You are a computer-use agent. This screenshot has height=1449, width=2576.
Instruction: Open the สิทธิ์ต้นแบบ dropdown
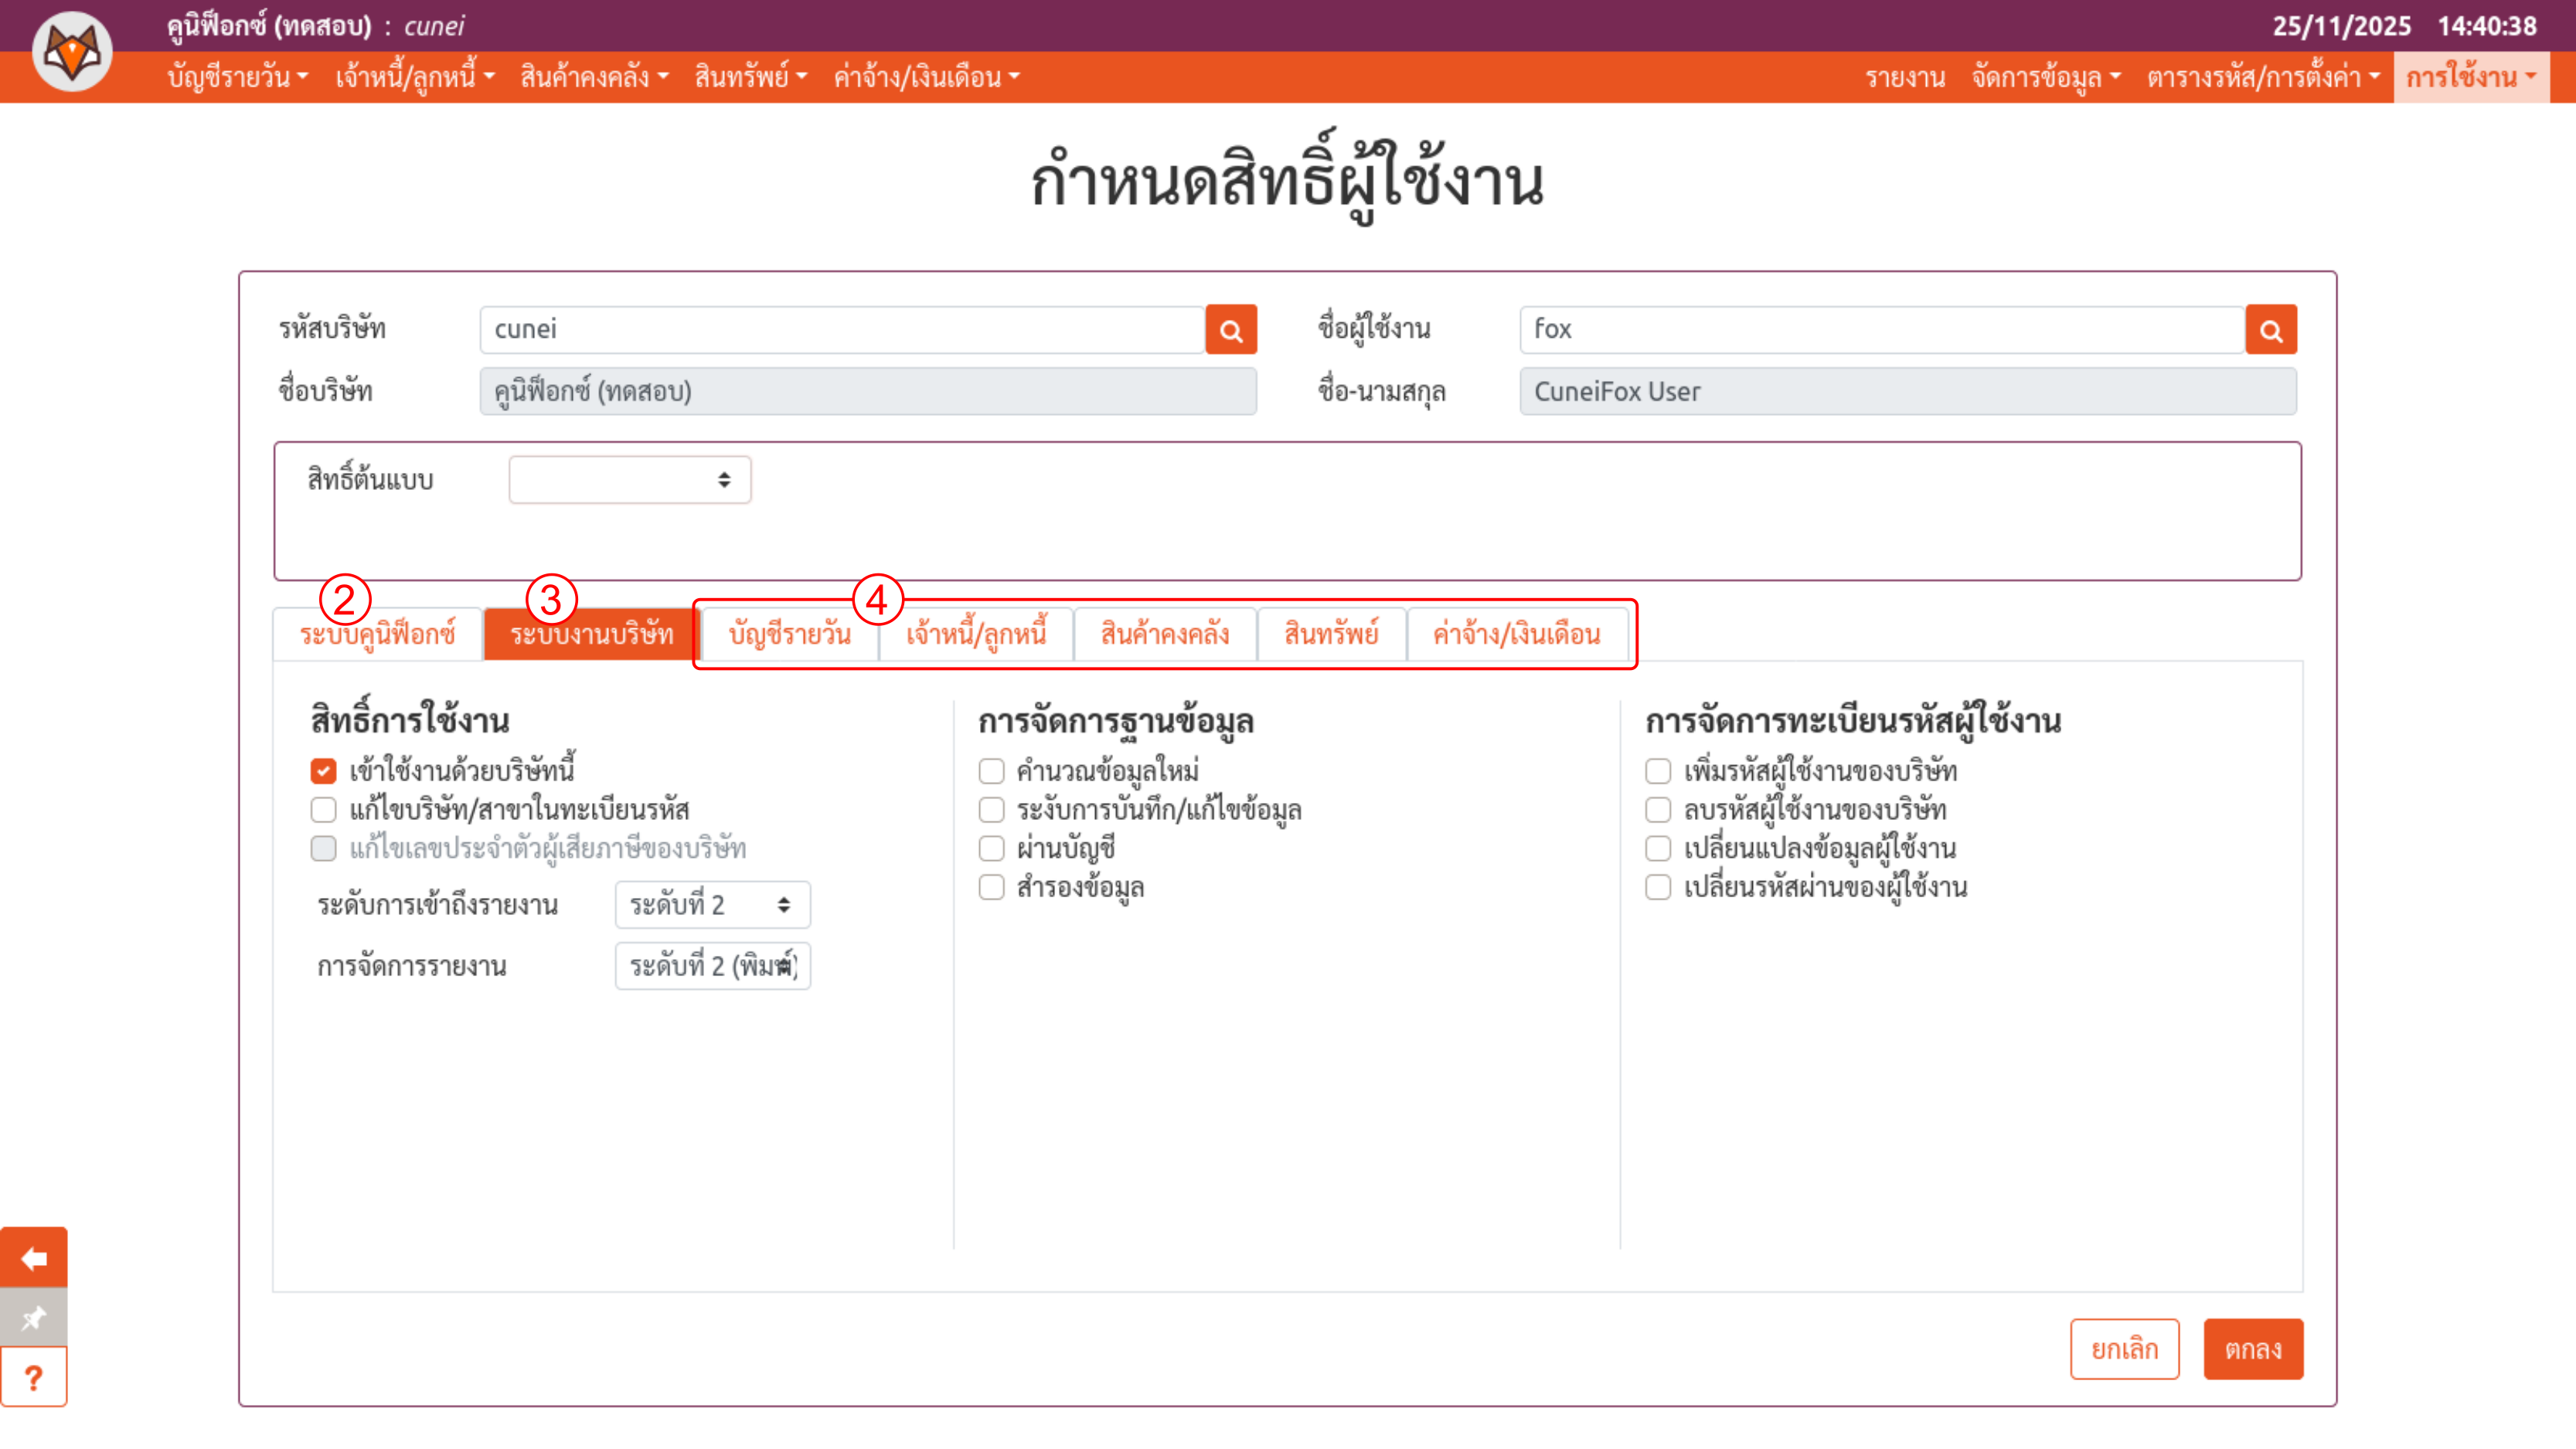click(629, 480)
